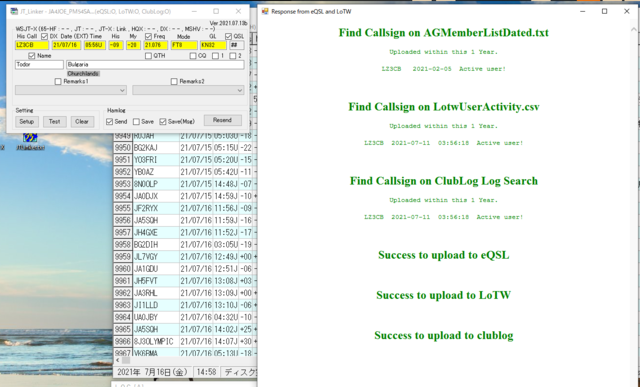Toggle the DX checkbox
The image size is (640, 387).
click(x=44, y=36)
